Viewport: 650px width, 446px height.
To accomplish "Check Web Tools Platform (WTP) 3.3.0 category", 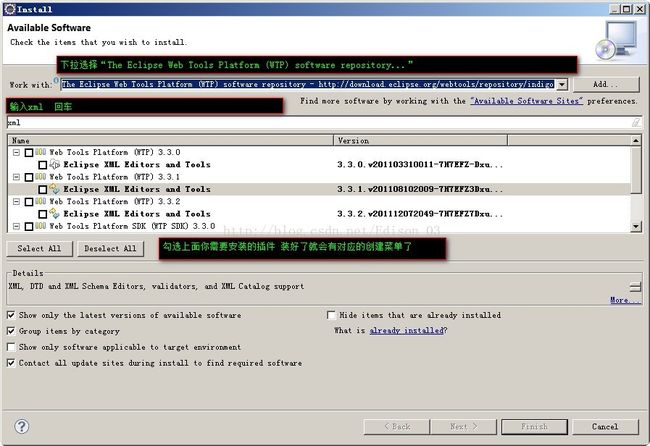I will pos(29,153).
